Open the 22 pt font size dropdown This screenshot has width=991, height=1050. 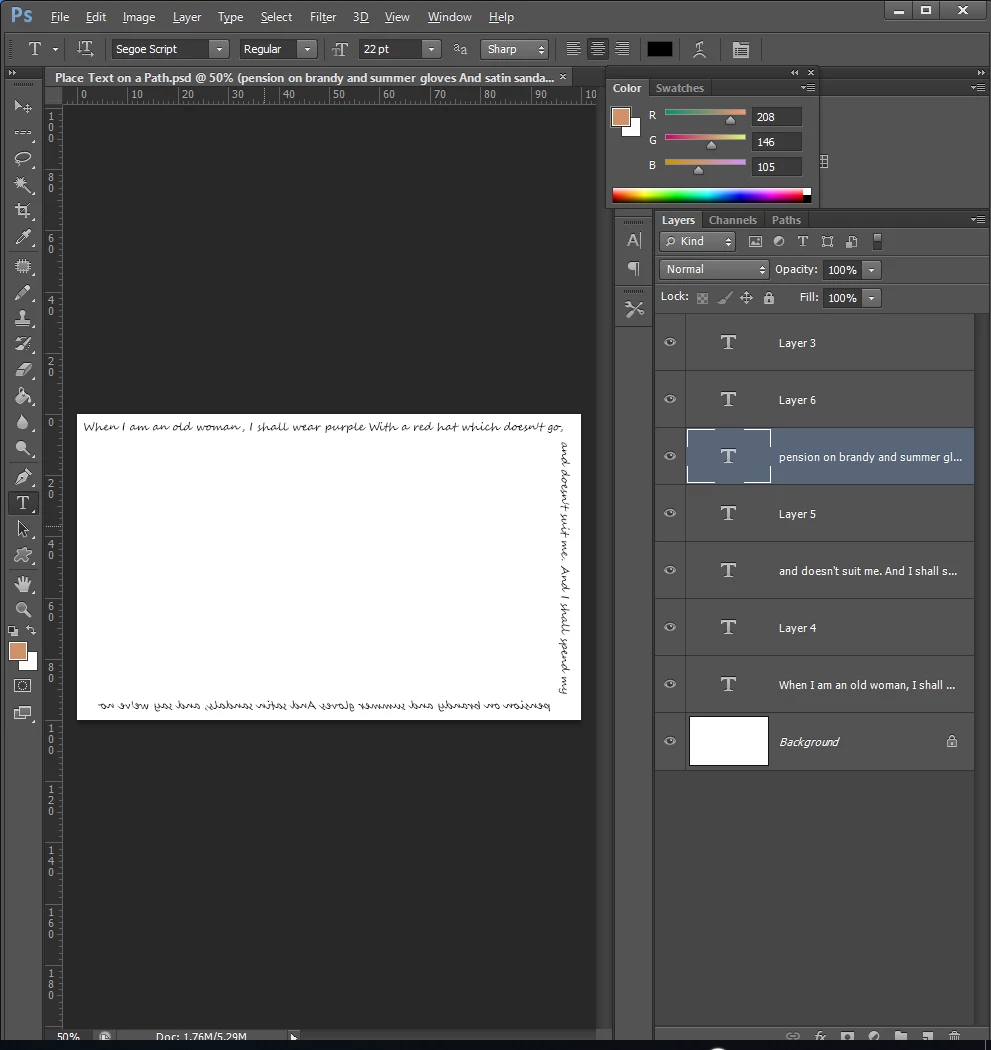[431, 49]
